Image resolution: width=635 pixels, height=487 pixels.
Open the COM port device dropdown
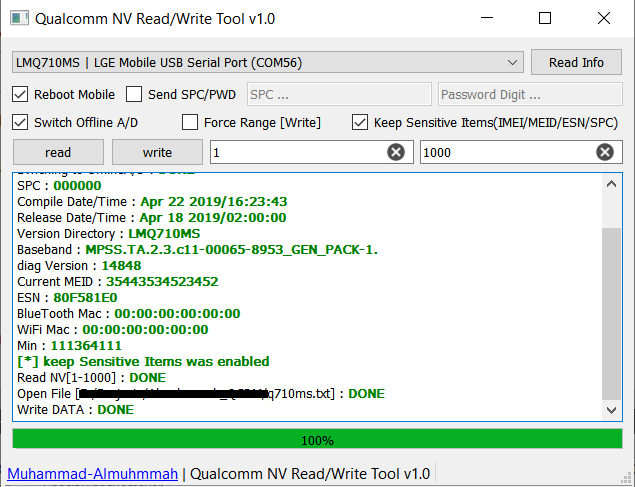268,62
